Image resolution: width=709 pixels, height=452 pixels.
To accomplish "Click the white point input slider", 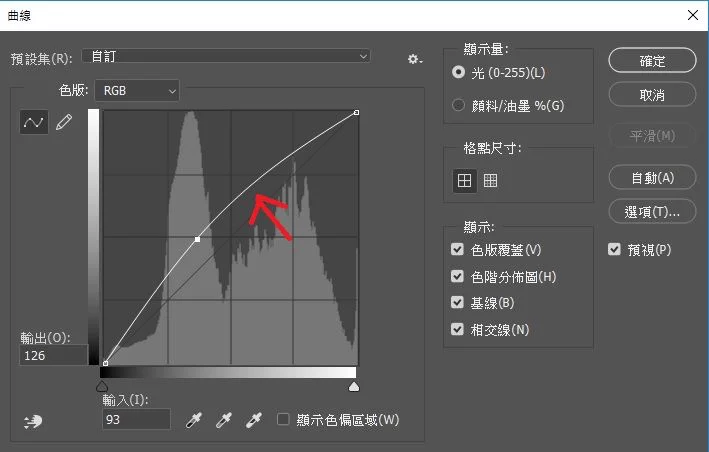I will tap(353, 386).
